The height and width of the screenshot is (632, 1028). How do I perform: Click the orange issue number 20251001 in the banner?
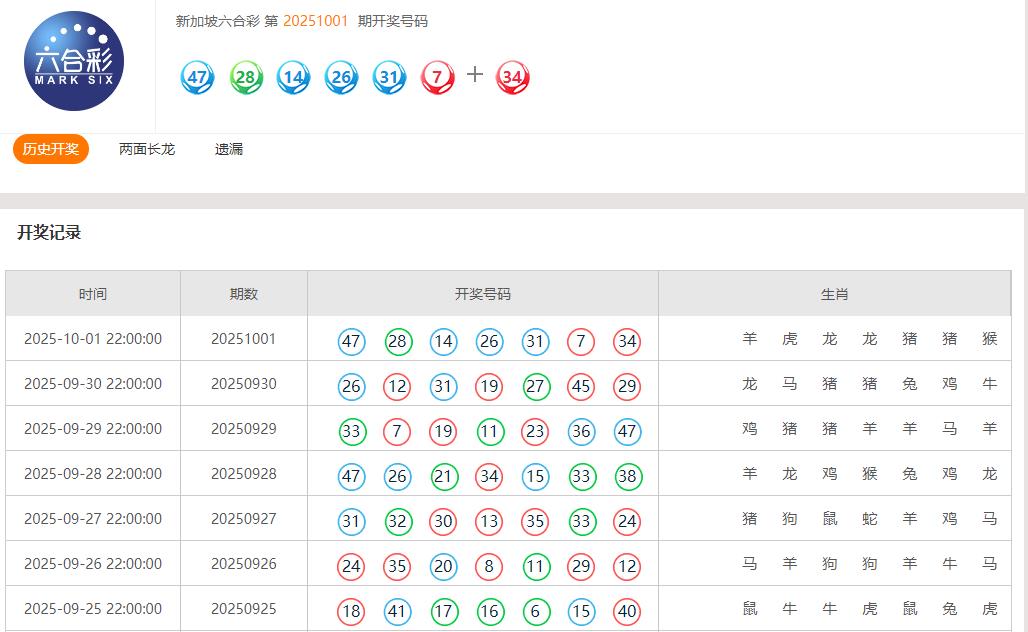point(315,21)
